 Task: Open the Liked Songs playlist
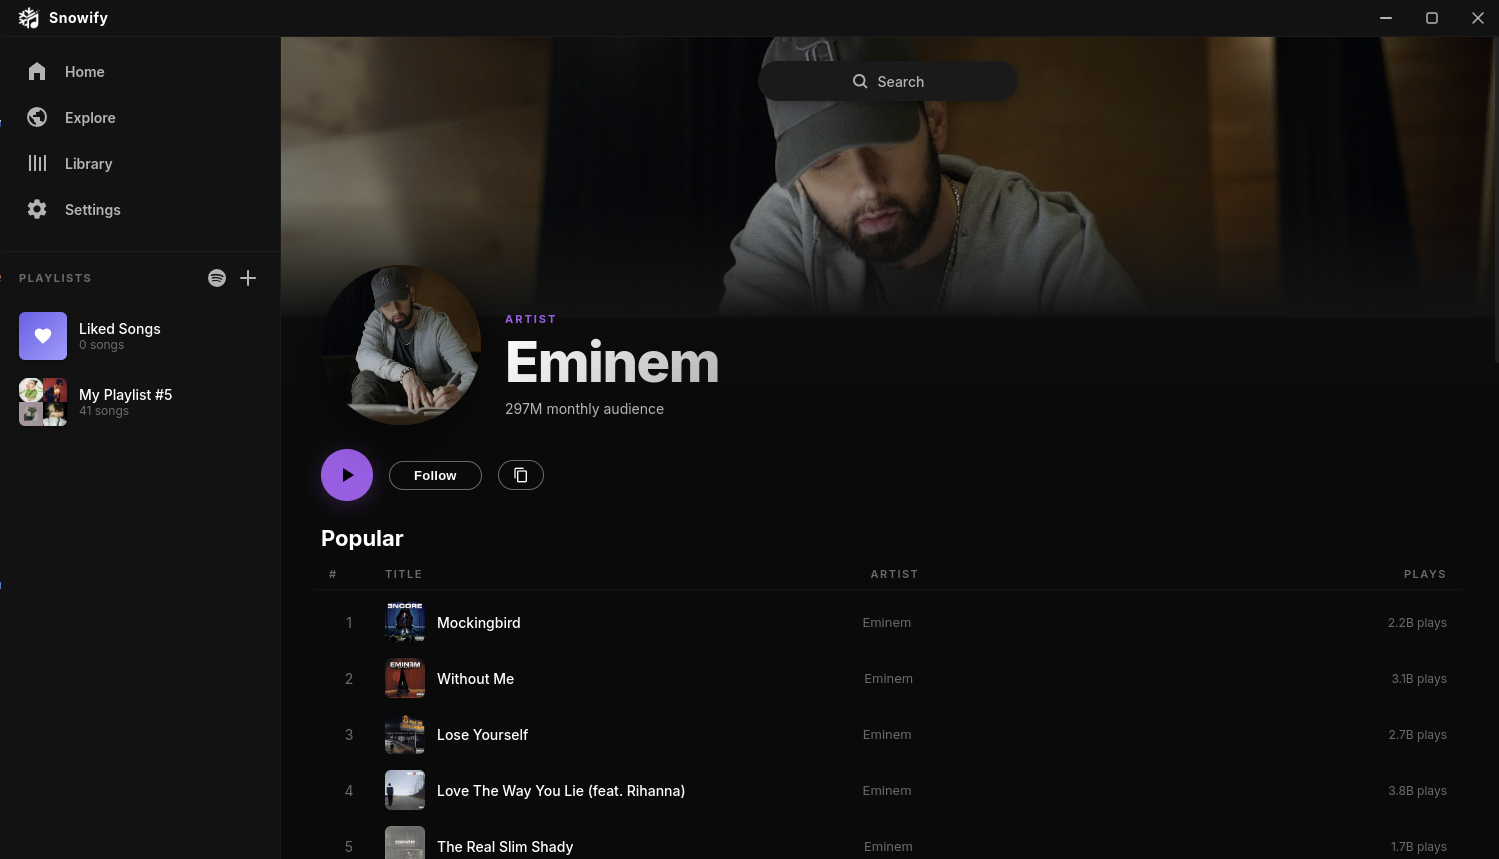coord(140,336)
